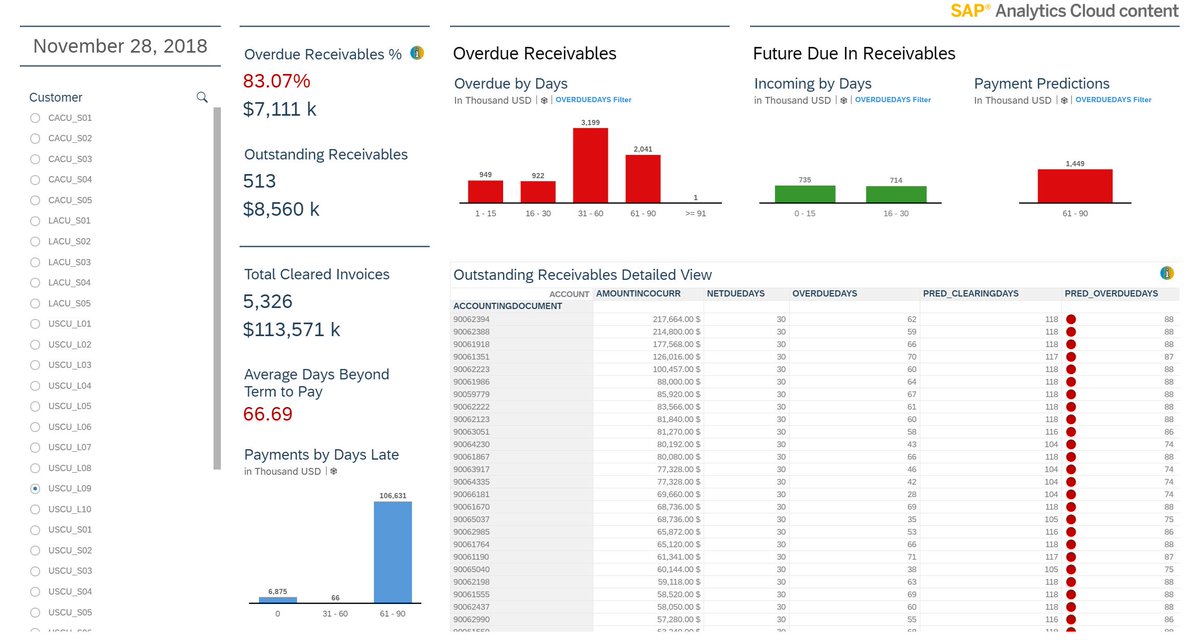Screen dimensions: 1200x641
Task: Open info icon of Outstanding Receivables Detailed View
Action: pyautogui.click(x=1166, y=273)
